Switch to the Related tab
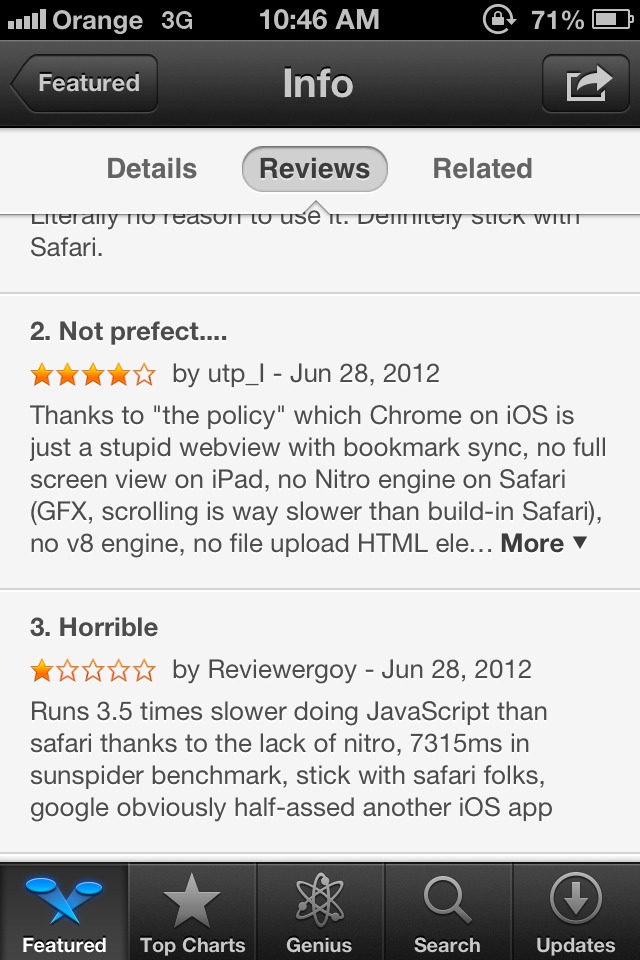 point(483,168)
